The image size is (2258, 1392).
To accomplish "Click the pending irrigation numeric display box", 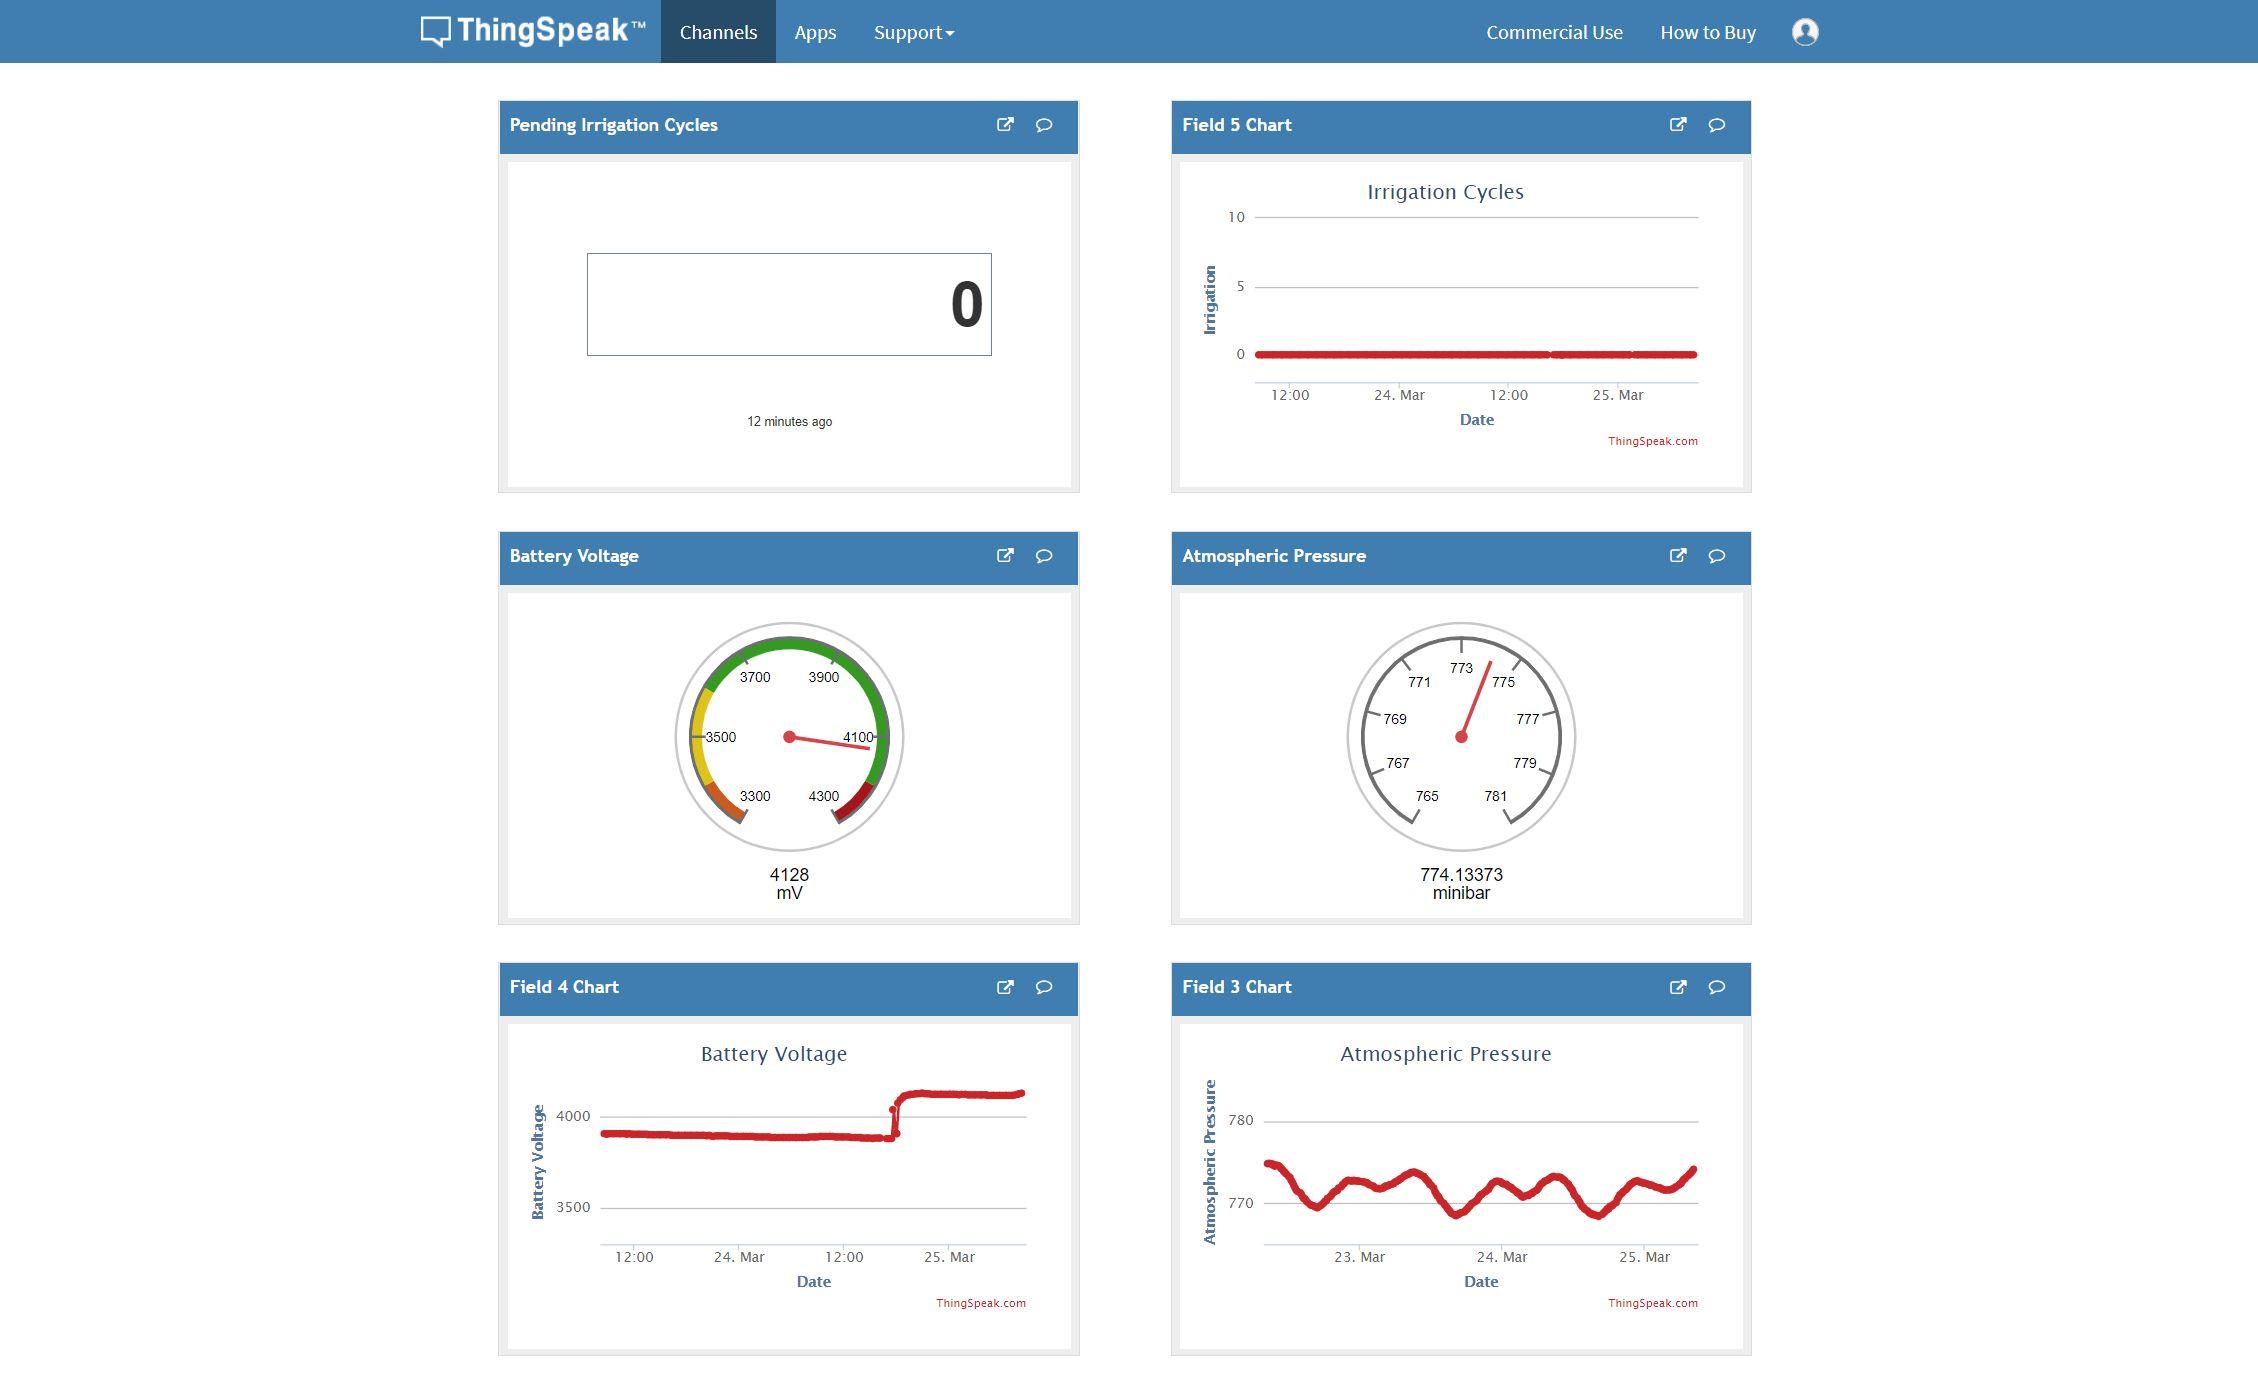I will [x=789, y=304].
